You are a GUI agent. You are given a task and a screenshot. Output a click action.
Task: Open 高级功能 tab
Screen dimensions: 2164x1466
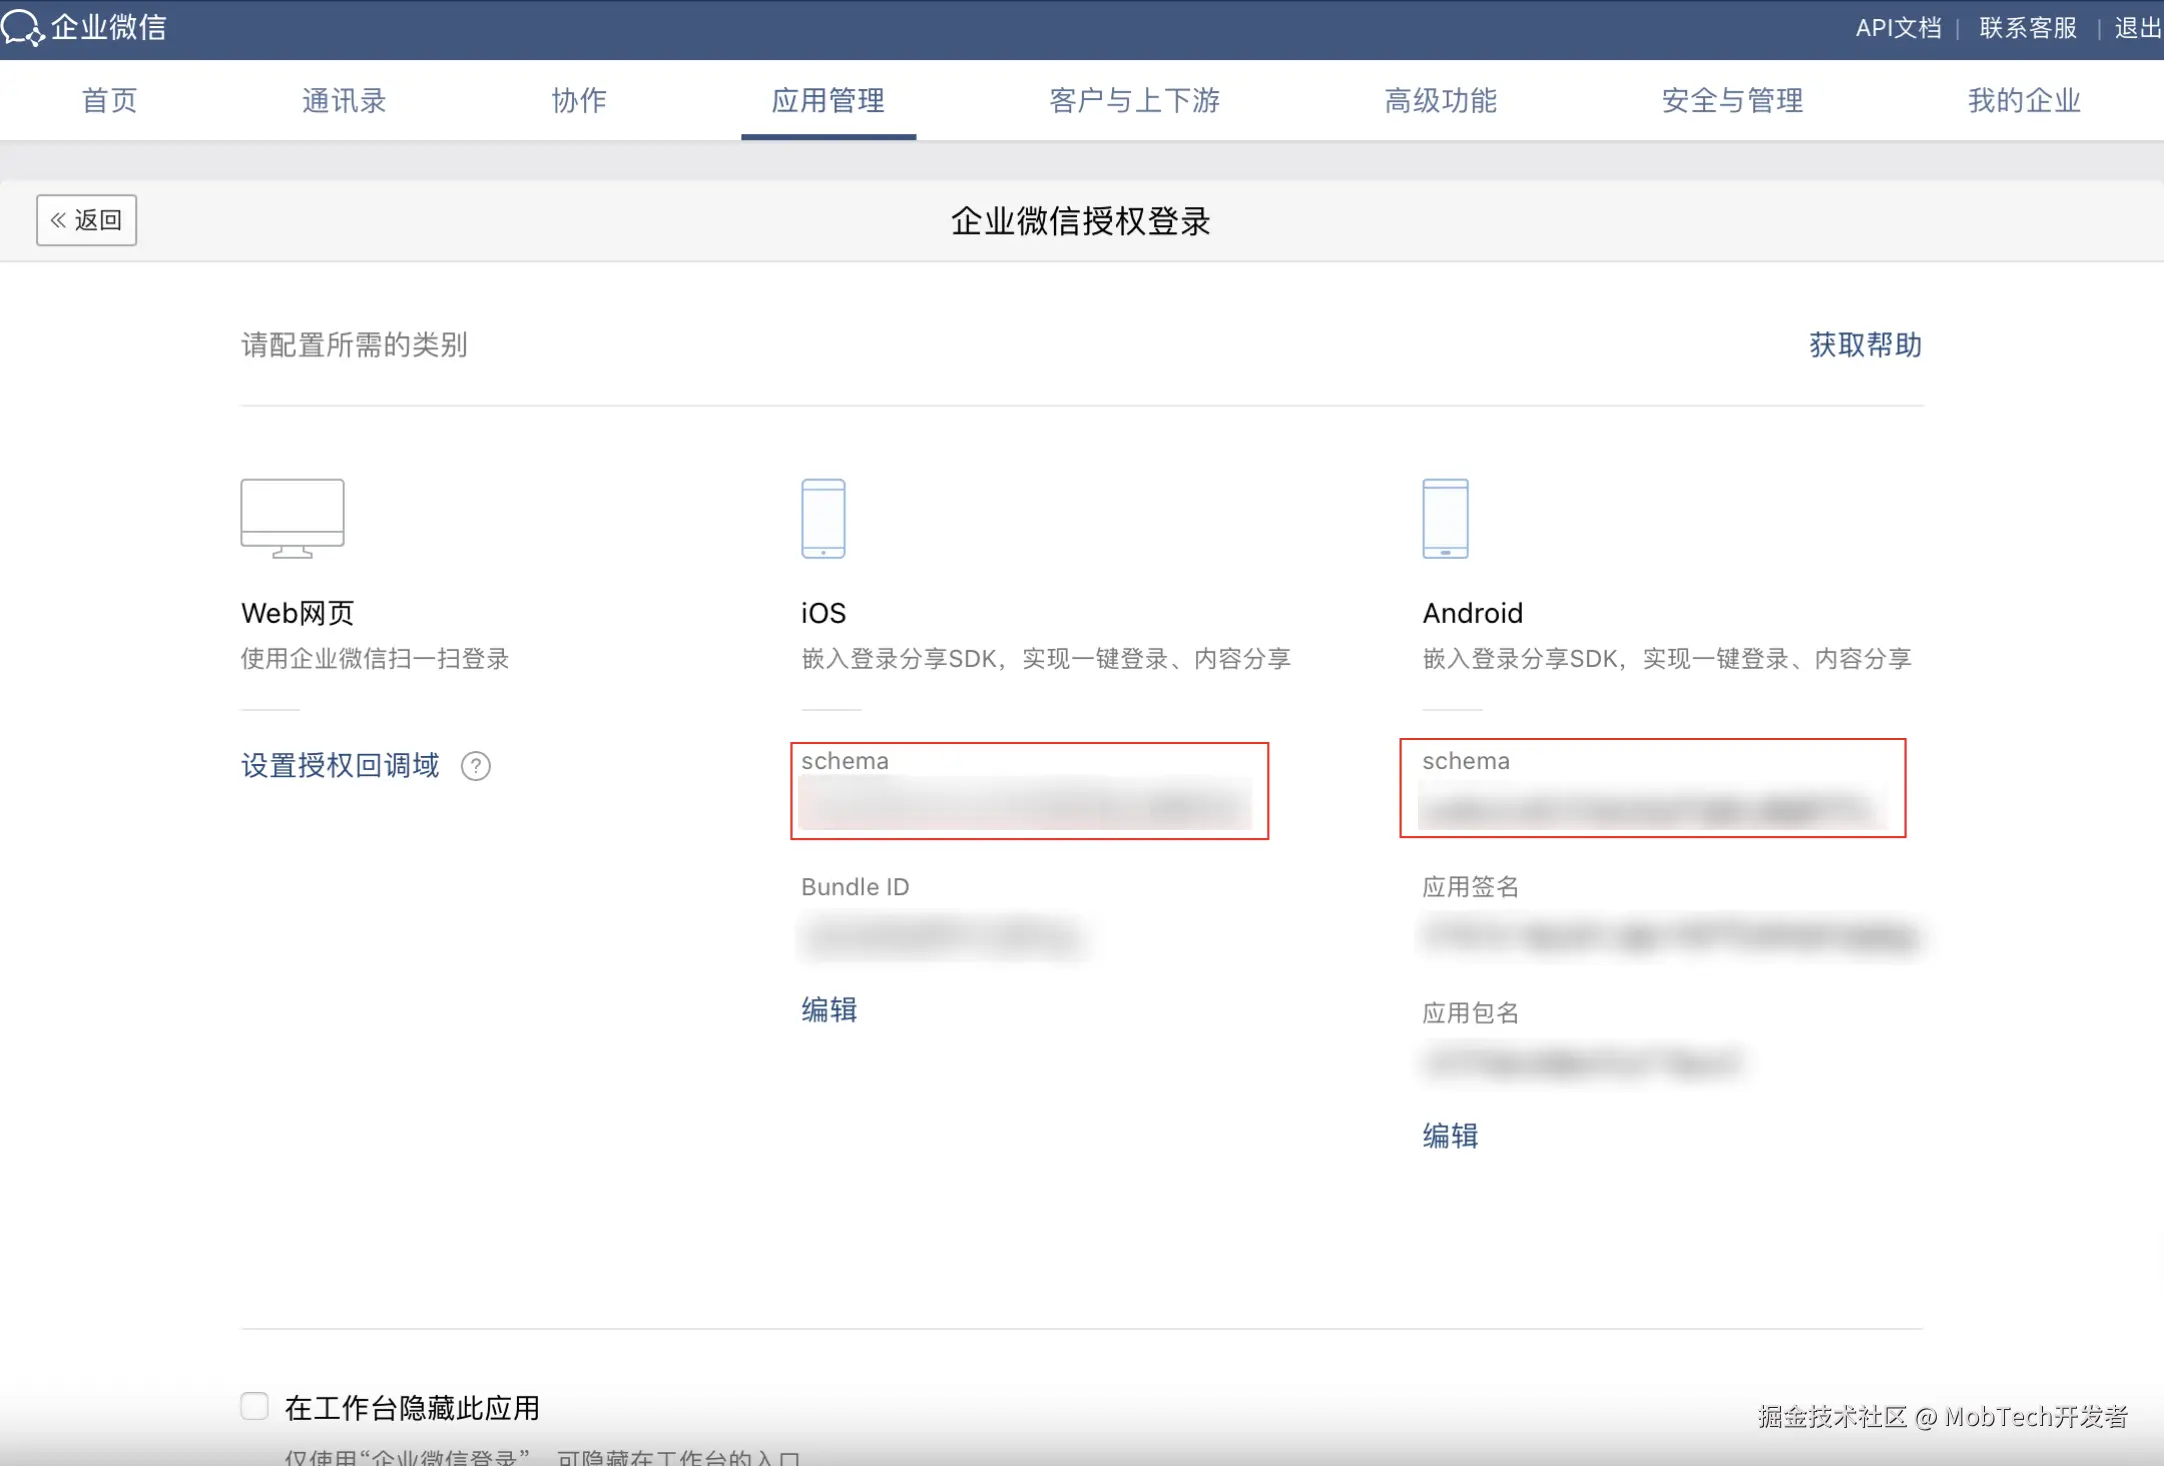(x=1440, y=100)
